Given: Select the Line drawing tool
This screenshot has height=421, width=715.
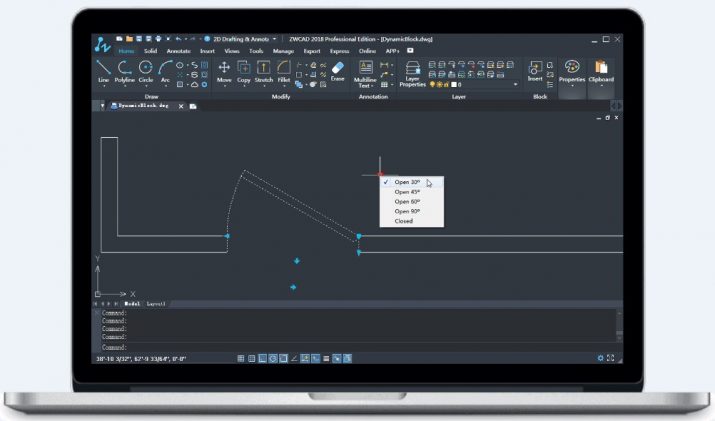Looking at the screenshot, I should click(x=103, y=70).
